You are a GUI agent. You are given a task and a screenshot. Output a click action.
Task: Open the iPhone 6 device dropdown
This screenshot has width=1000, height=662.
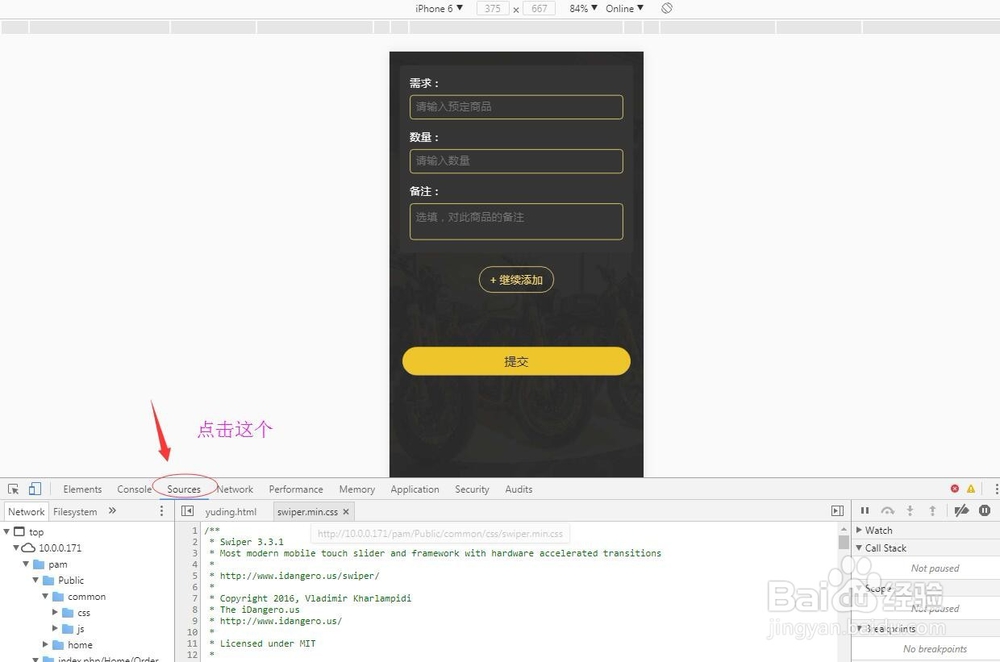[x=439, y=8]
